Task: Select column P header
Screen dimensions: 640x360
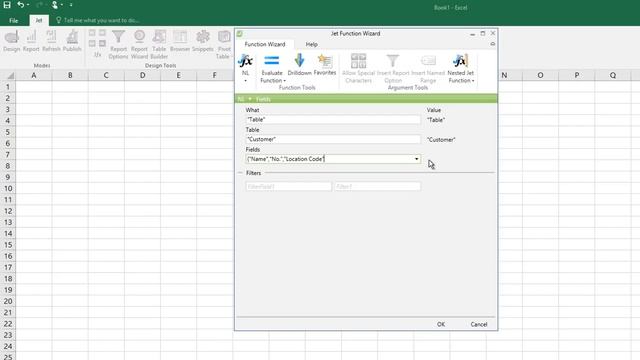Action: pos(577,75)
